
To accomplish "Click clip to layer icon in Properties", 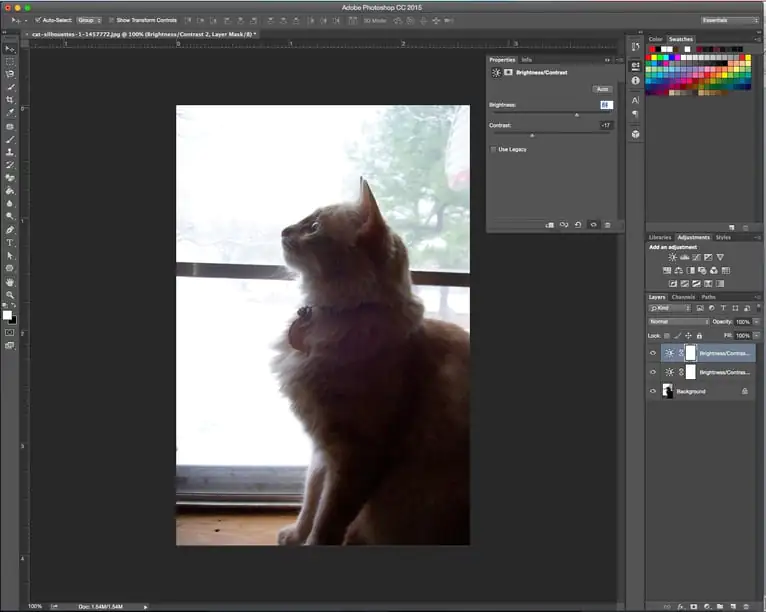I will coord(550,225).
